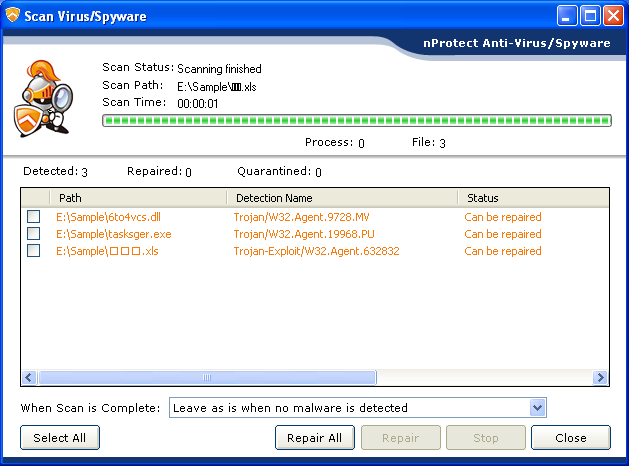The height and width of the screenshot is (466, 629).
Task: Click 'Can be repaired' status for 6to4vcs.dll
Action: click(503, 217)
